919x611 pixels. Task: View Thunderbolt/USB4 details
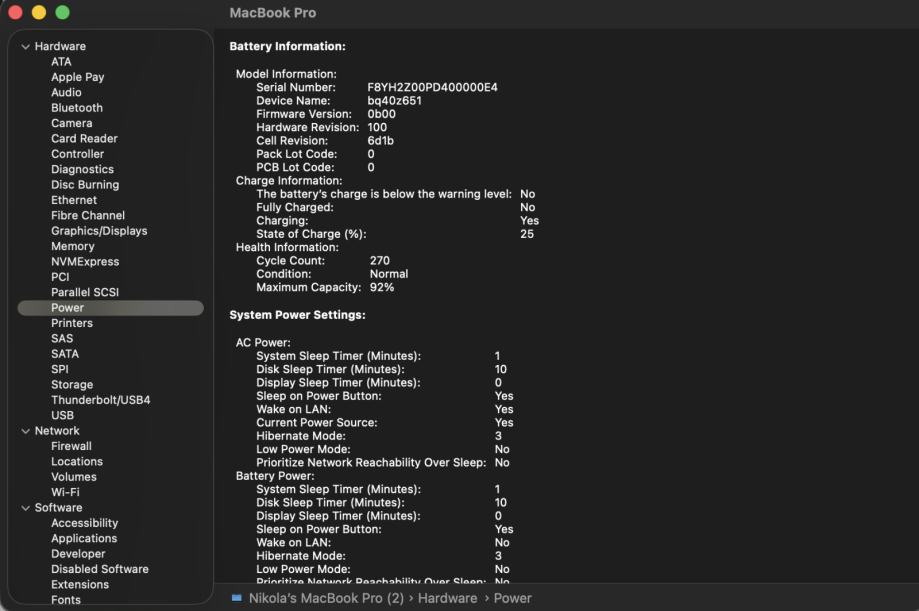point(101,400)
